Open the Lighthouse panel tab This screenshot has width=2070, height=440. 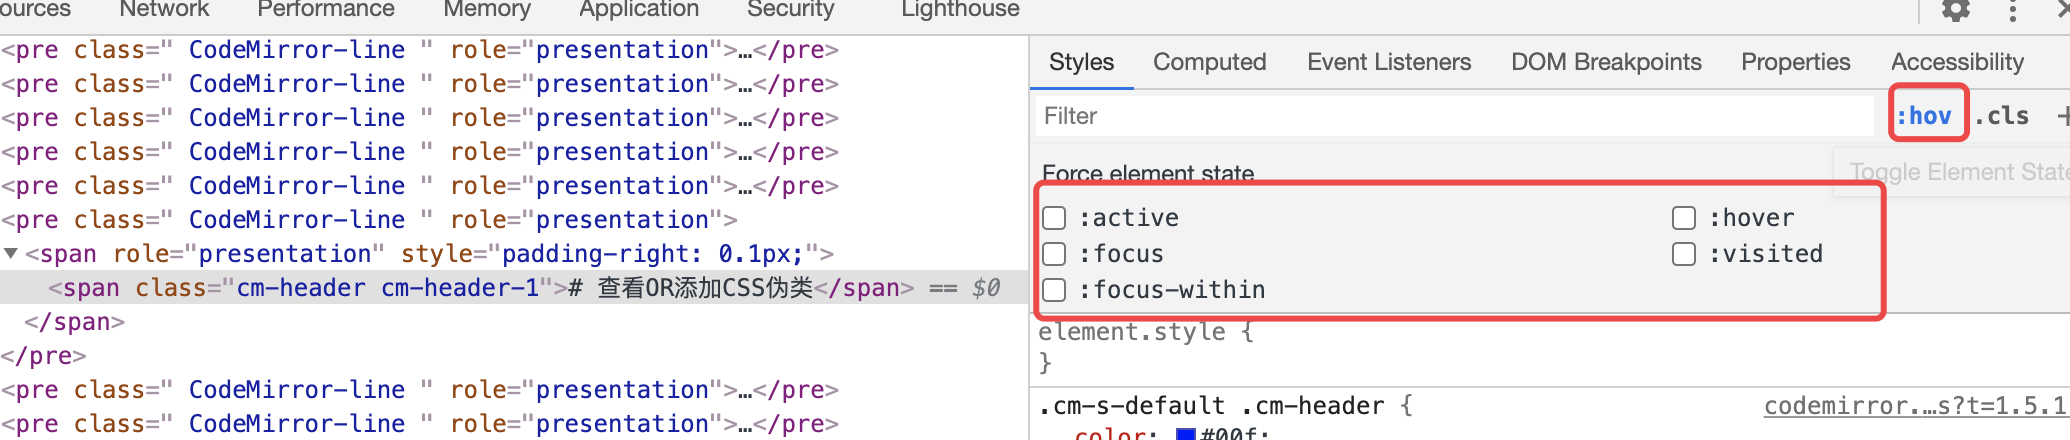(x=960, y=10)
